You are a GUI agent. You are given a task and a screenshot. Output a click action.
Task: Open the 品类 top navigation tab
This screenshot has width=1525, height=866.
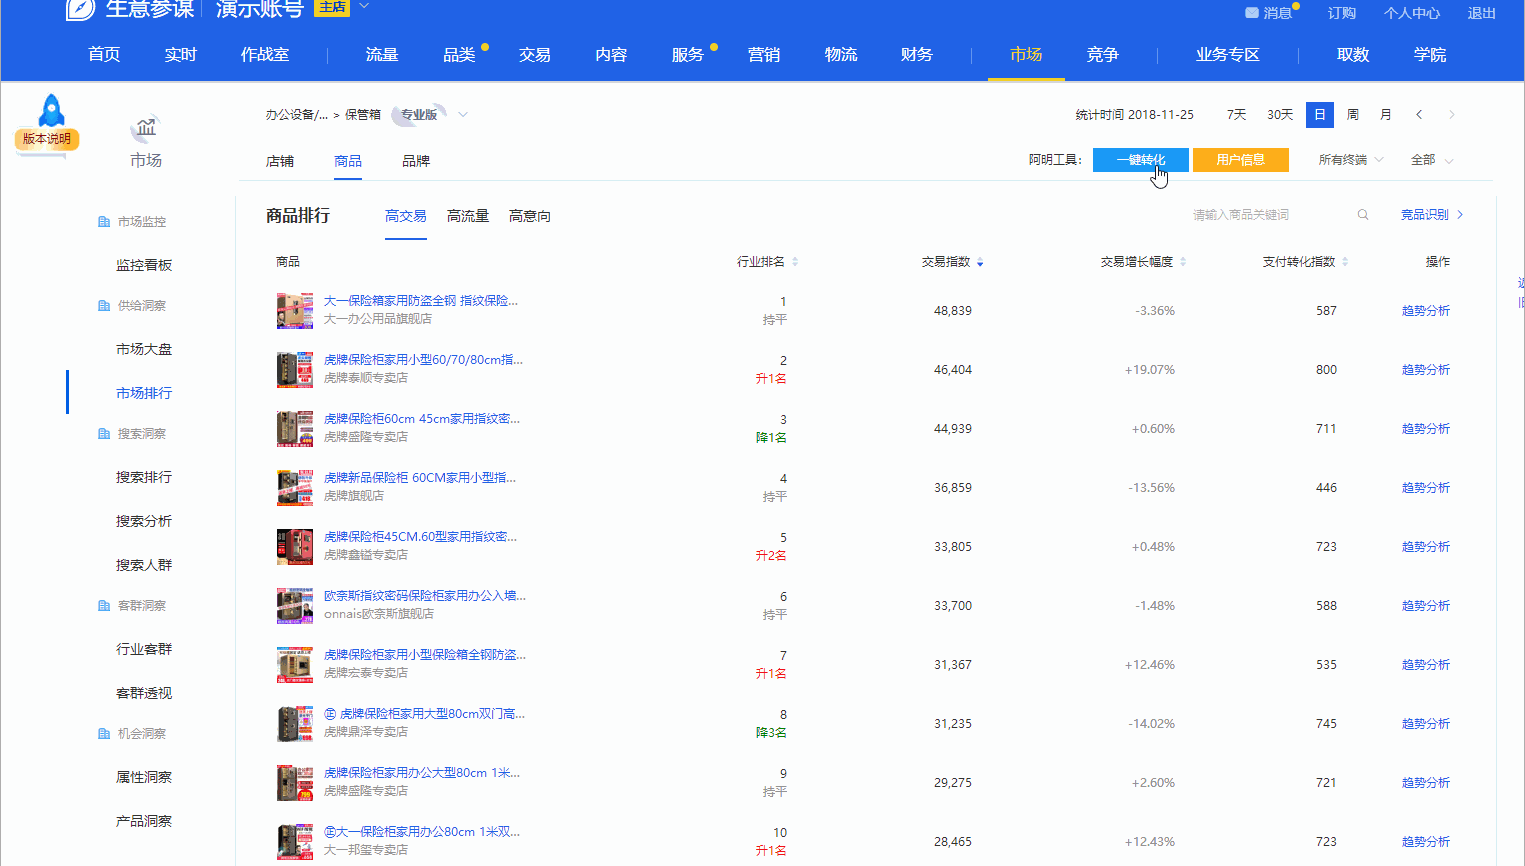[460, 55]
